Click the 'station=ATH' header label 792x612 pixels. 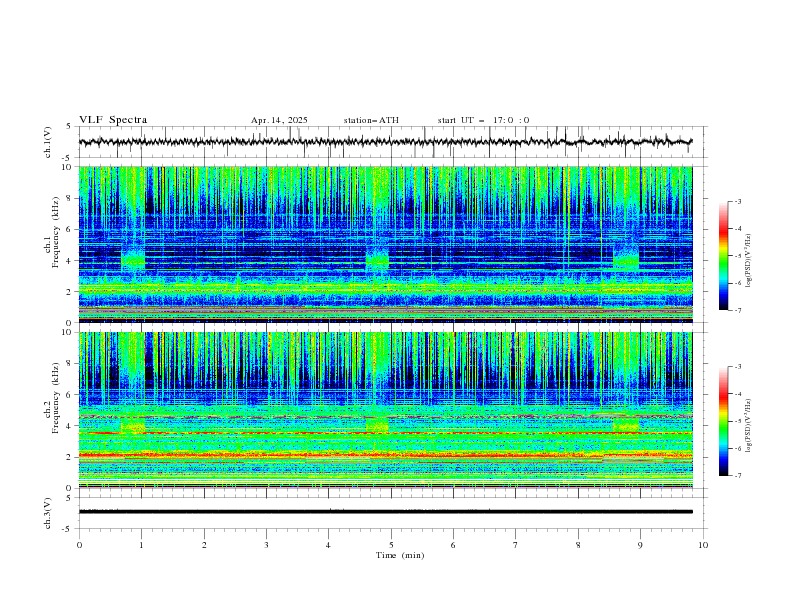[371, 120]
